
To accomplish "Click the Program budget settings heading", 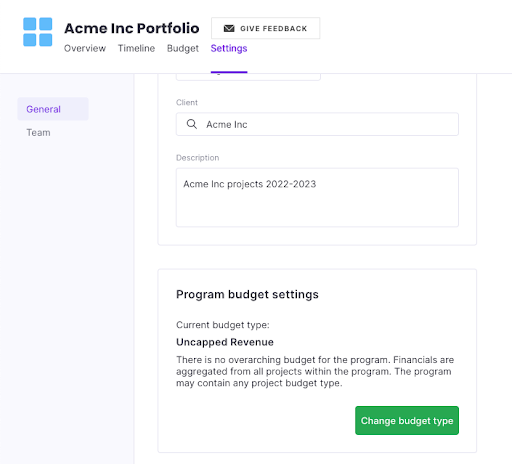I will click(247, 294).
